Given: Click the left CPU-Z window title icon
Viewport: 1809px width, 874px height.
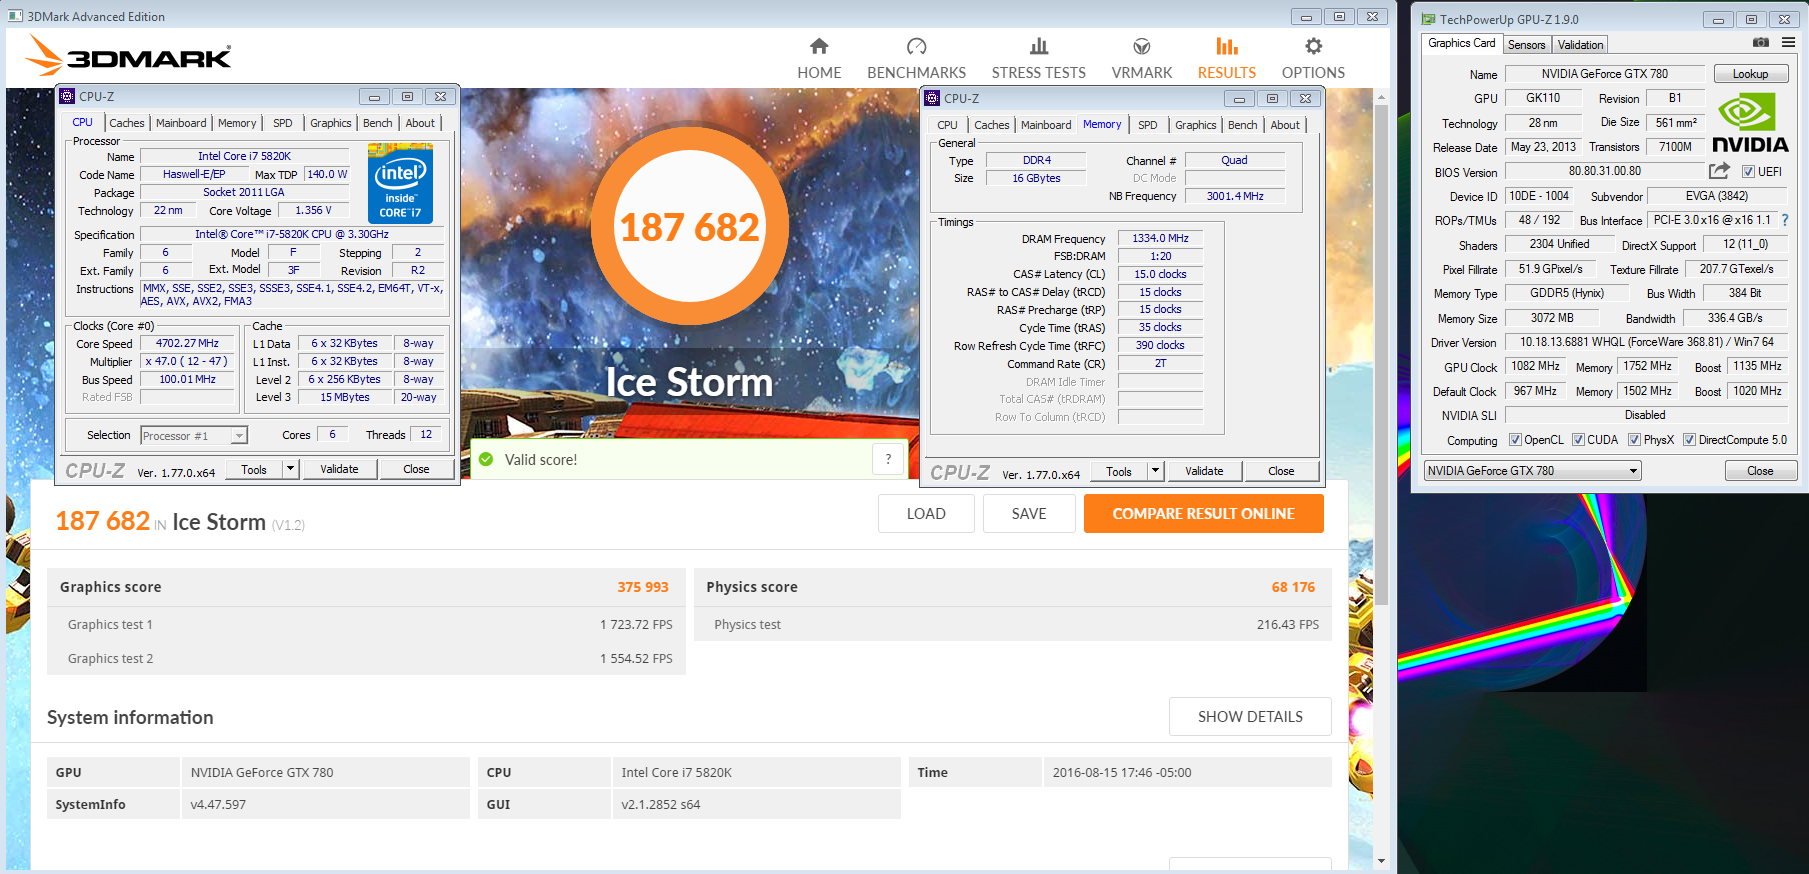Looking at the screenshot, I should 67,96.
